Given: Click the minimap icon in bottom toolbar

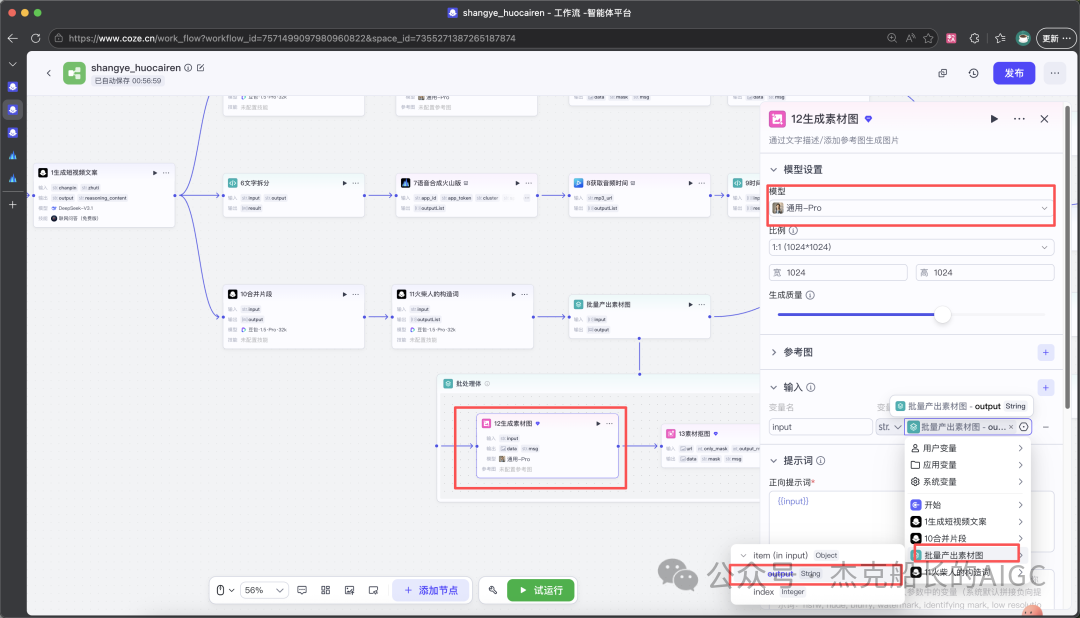Looking at the screenshot, I should click(x=373, y=590).
